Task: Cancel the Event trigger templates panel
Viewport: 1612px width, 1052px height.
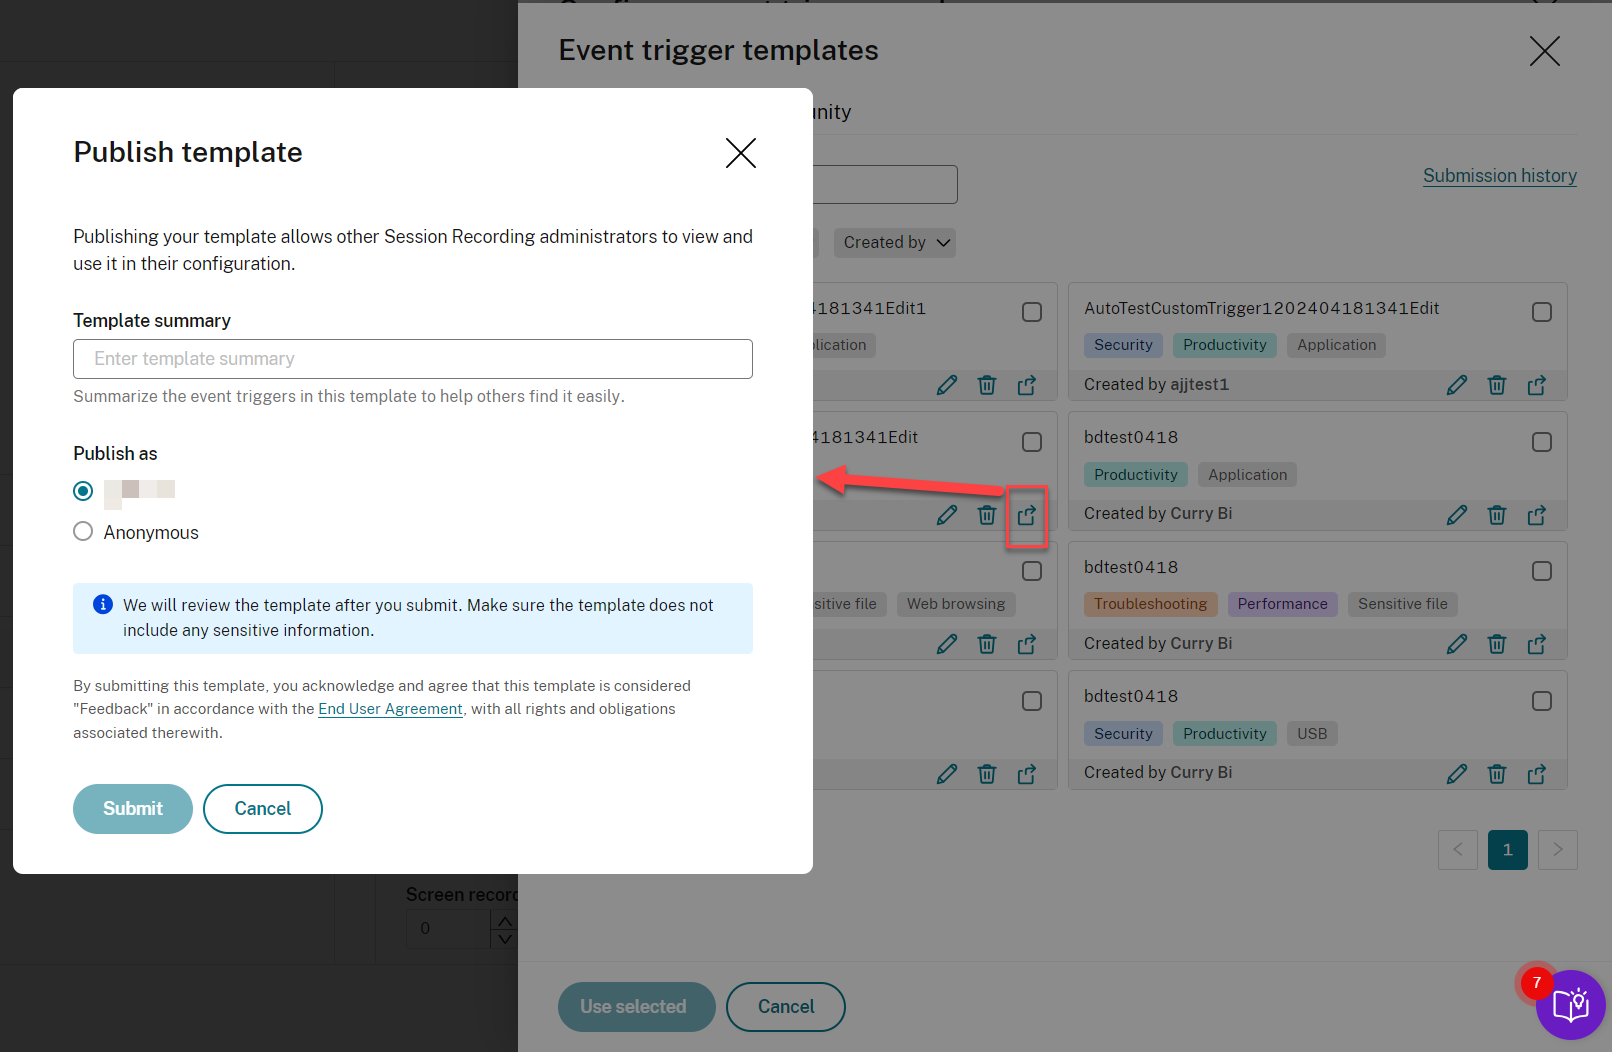Action: tap(786, 1007)
